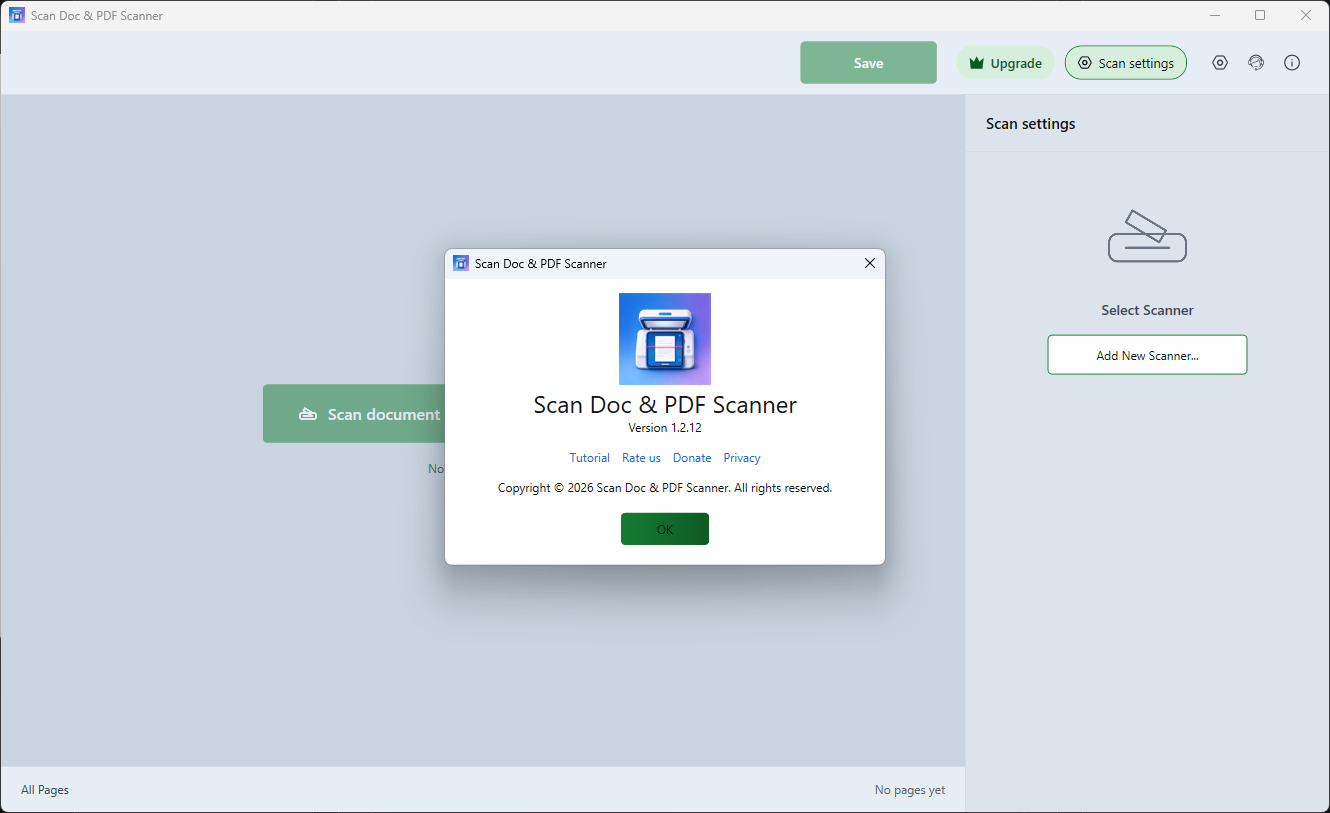The width and height of the screenshot is (1330, 813).
Task: Click Add New Scanner button
Action: point(1147,355)
